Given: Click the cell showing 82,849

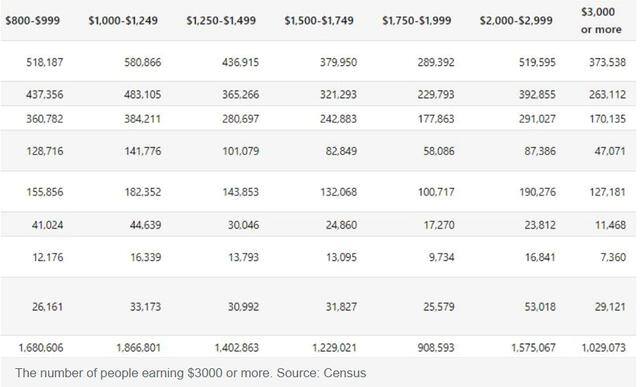Looking at the screenshot, I should tap(341, 151).
